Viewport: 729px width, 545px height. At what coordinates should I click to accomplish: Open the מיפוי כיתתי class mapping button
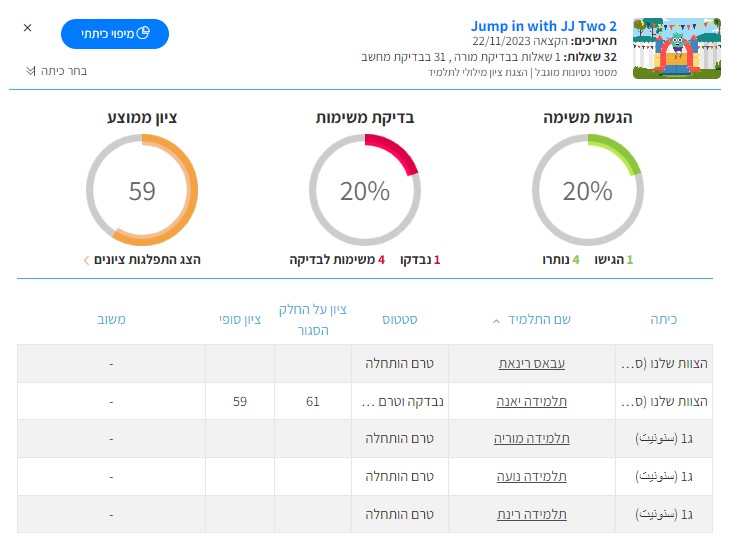tap(115, 33)
